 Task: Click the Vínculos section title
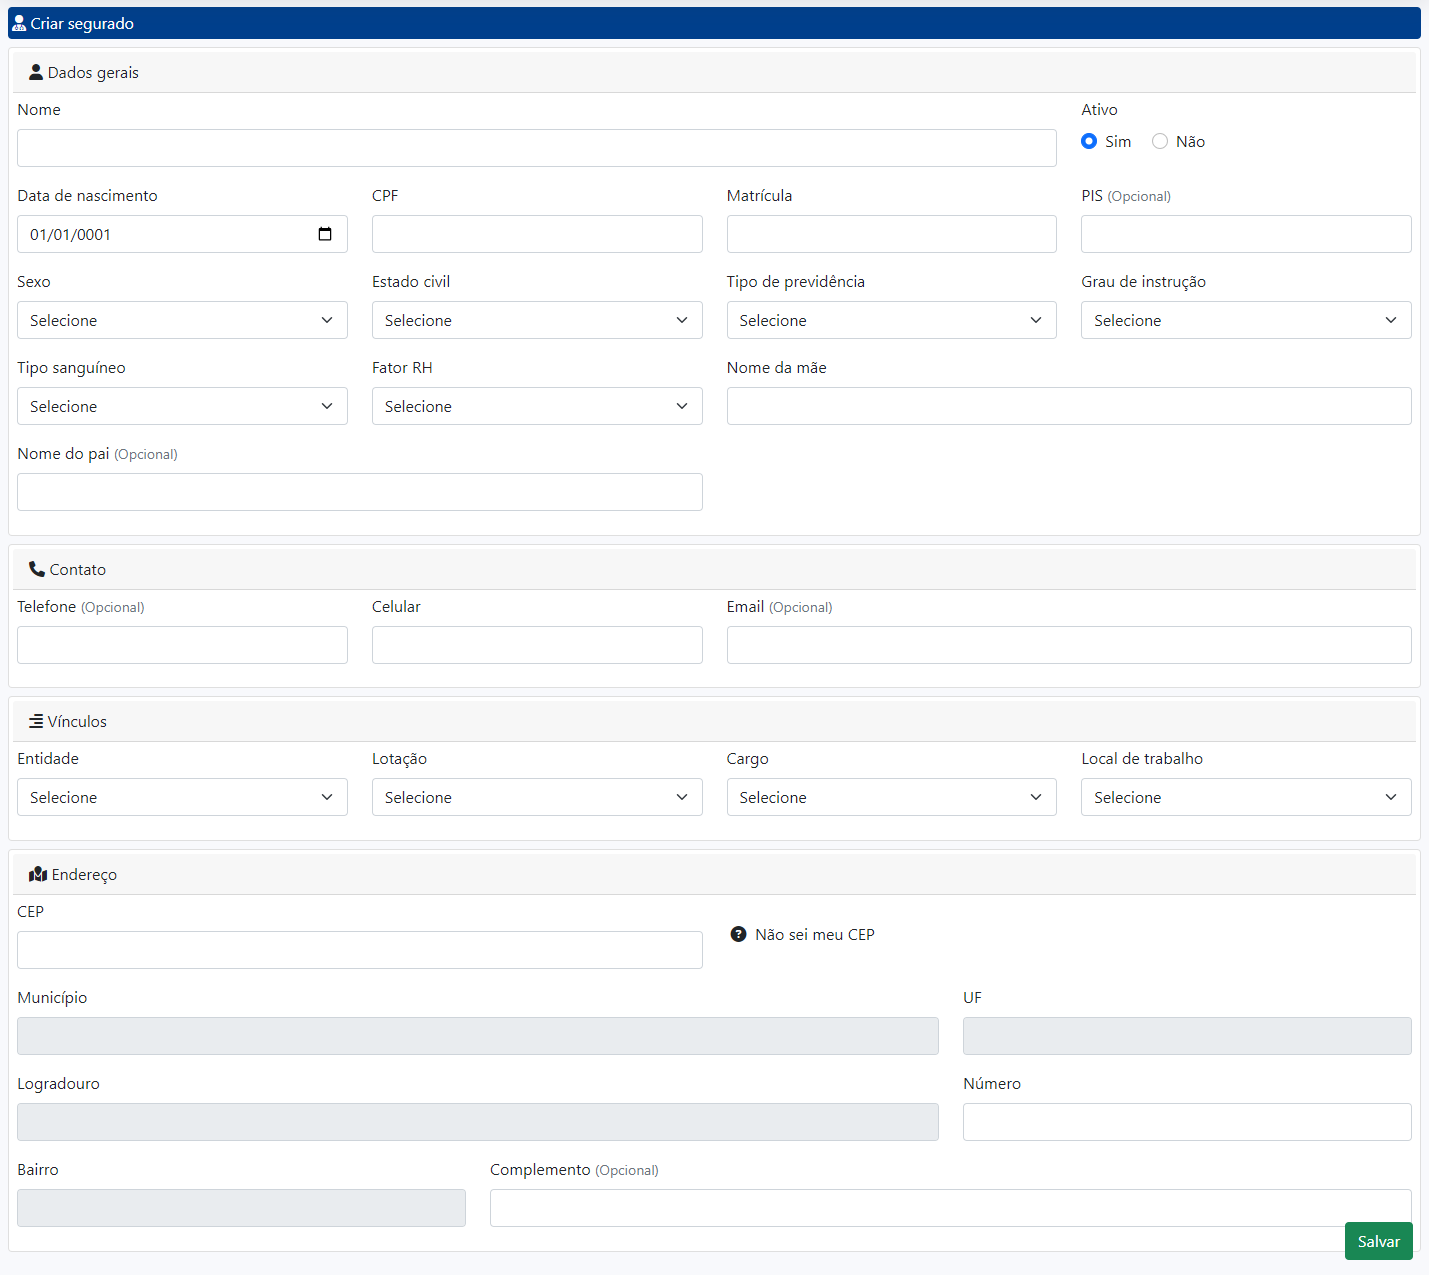point(77,721)
